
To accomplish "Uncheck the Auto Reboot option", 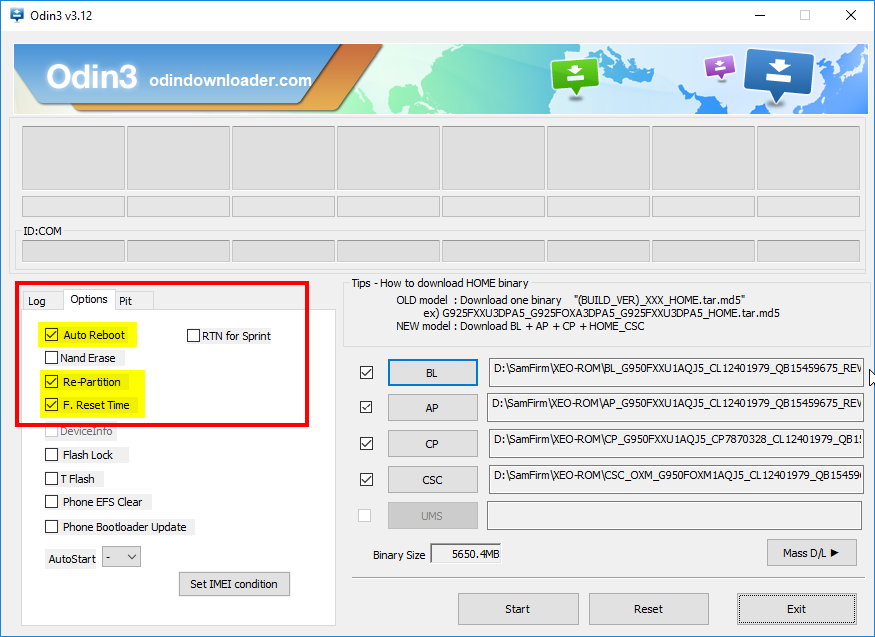I will (x=51, y=335).
